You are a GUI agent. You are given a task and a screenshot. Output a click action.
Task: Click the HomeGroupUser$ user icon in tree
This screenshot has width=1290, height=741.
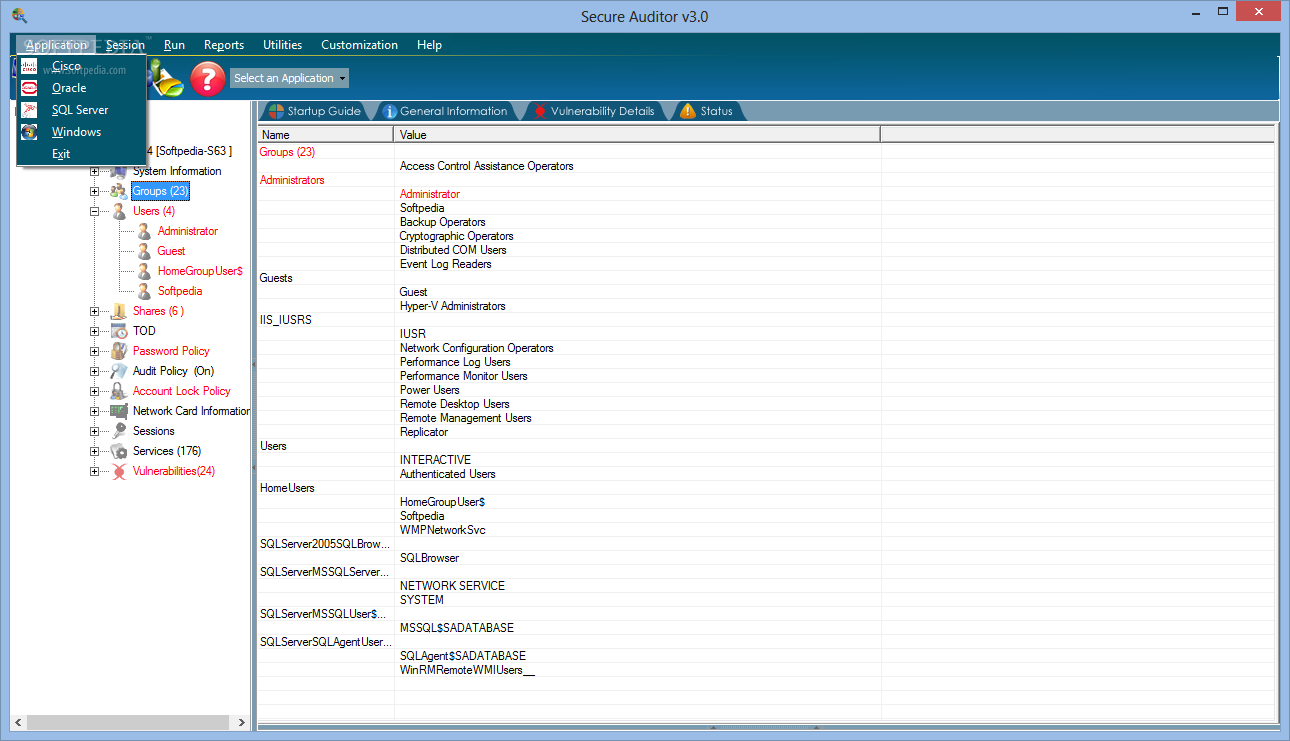tap(145, 271)
